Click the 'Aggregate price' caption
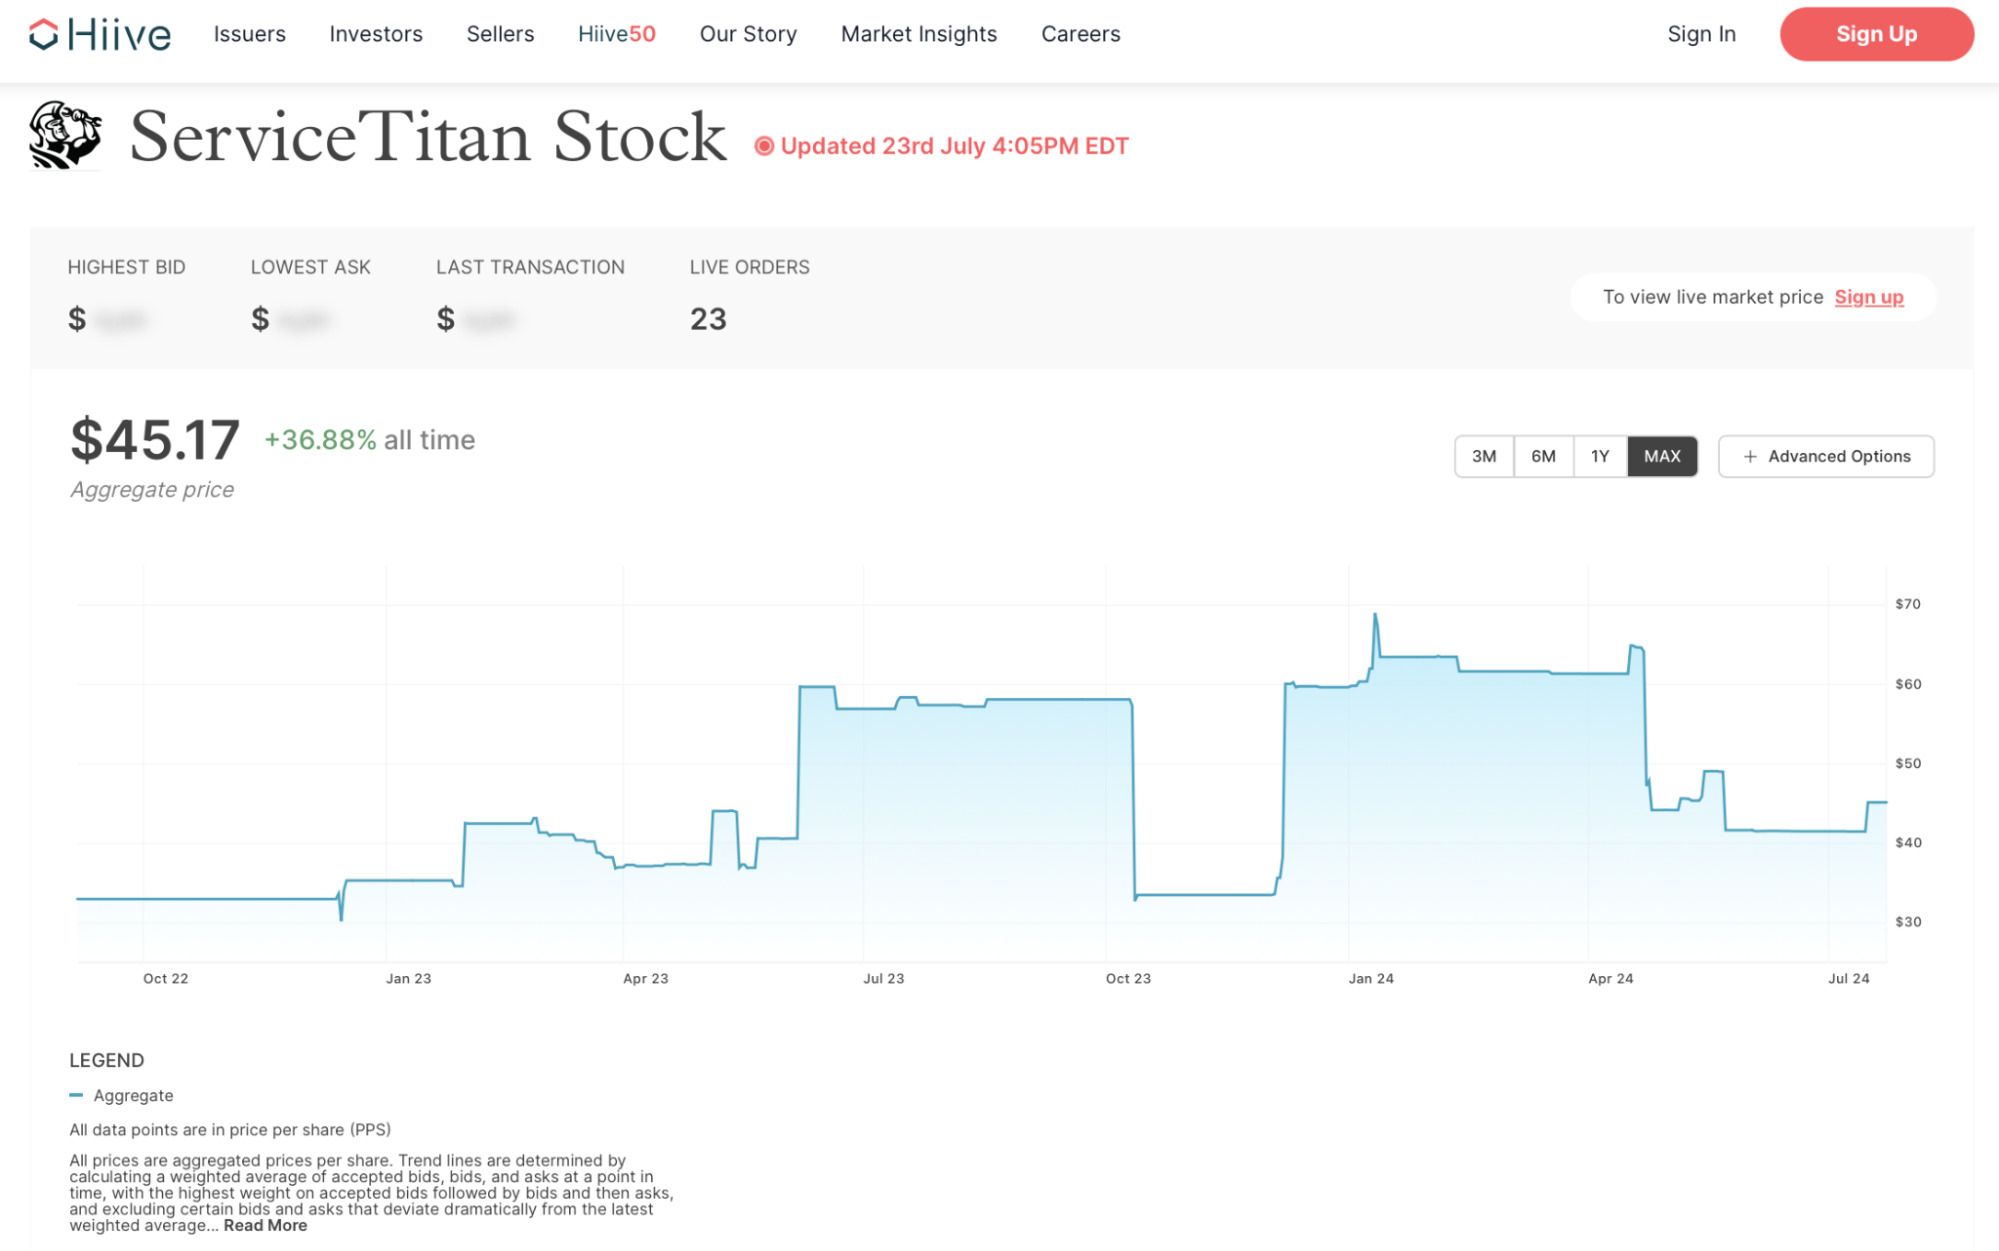 pos(152,490)
